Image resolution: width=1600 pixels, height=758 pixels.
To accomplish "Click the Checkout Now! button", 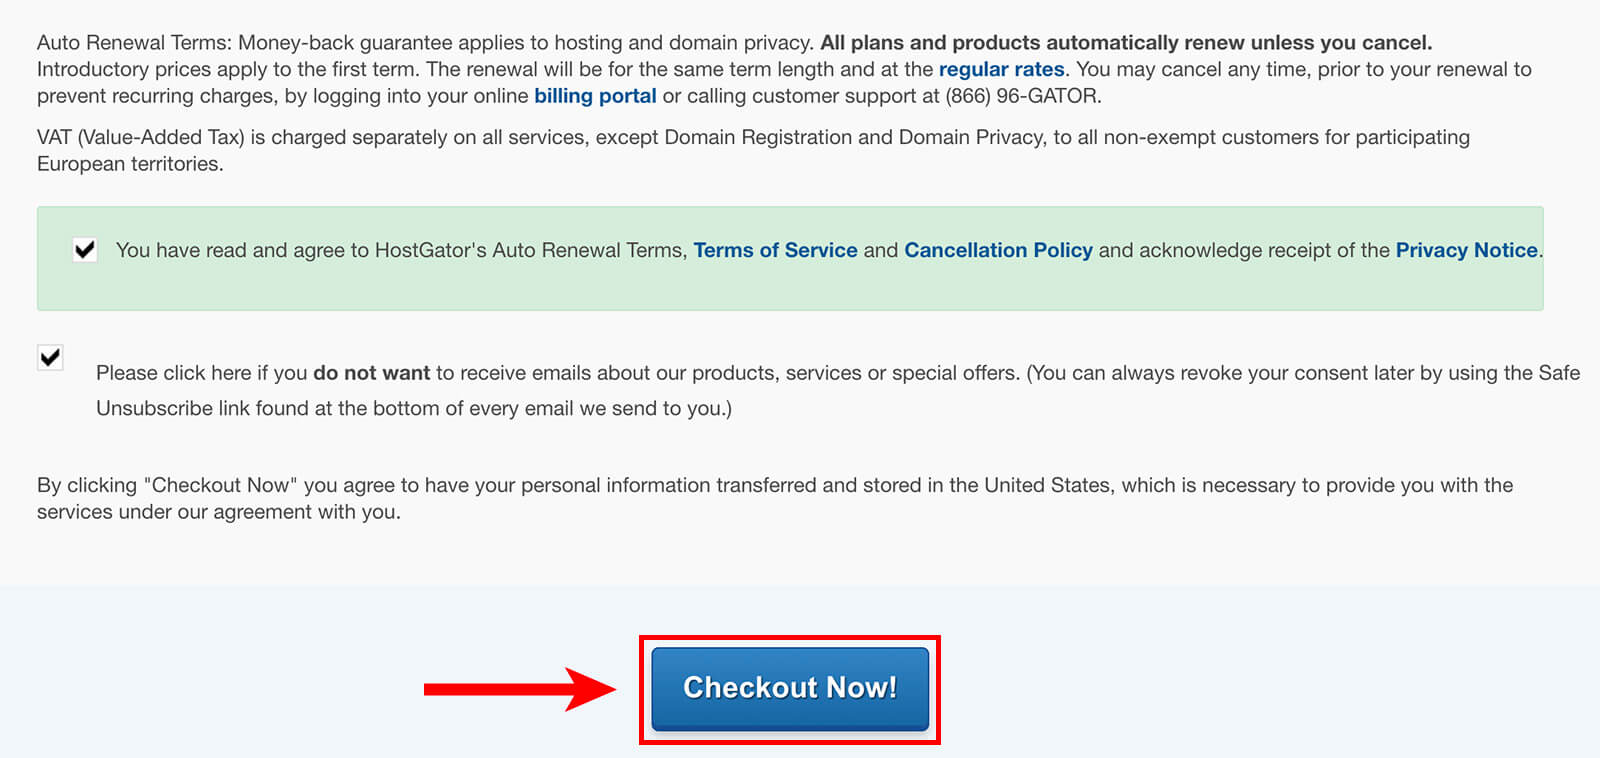I will [x=790, y=688].
